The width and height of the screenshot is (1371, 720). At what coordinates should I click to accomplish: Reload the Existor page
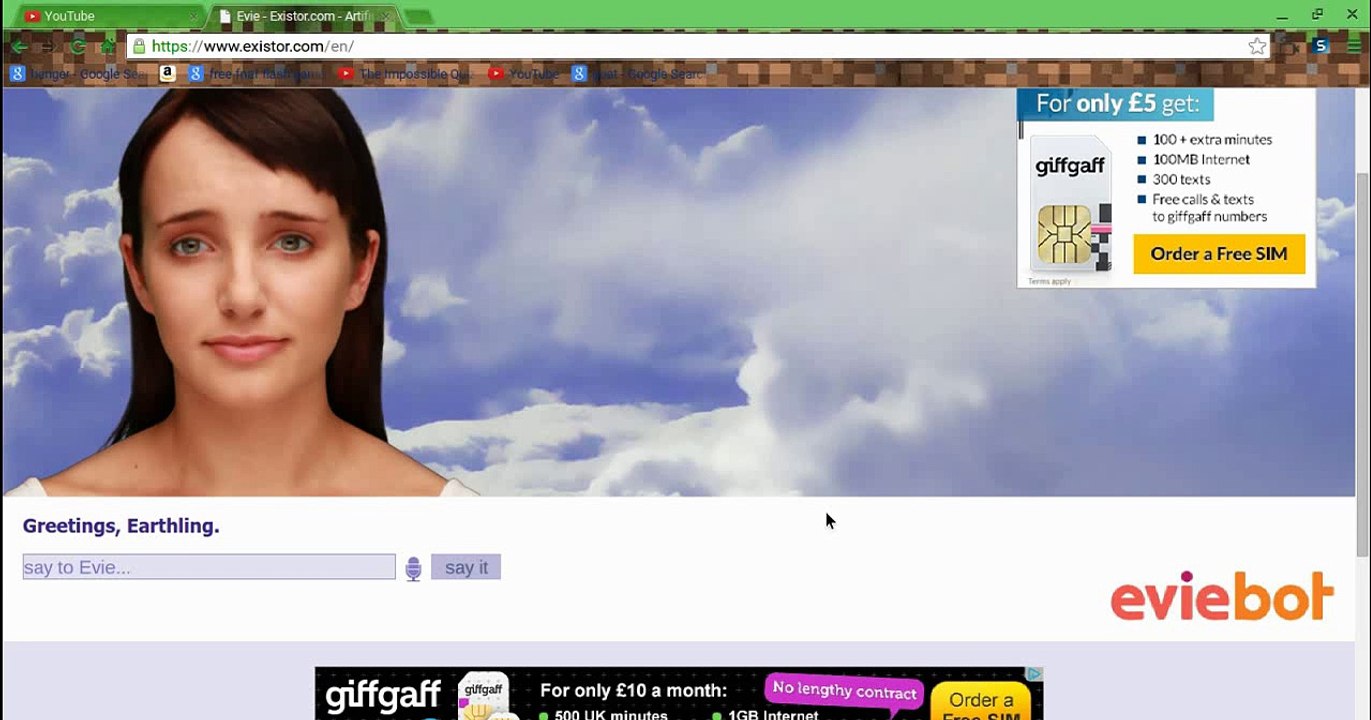[77, 46]
